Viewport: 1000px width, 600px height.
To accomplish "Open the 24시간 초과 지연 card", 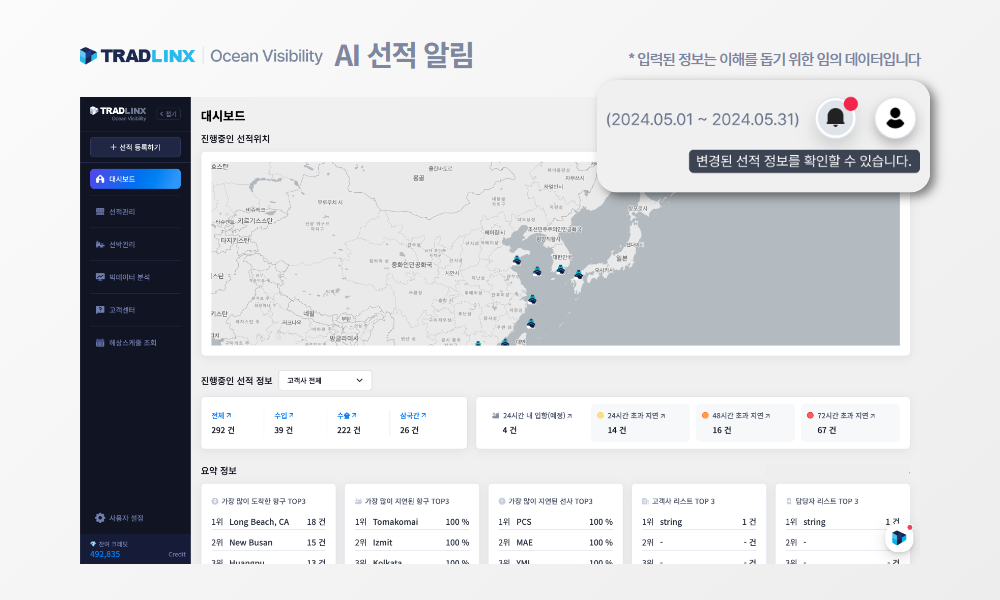I will 640,423.
